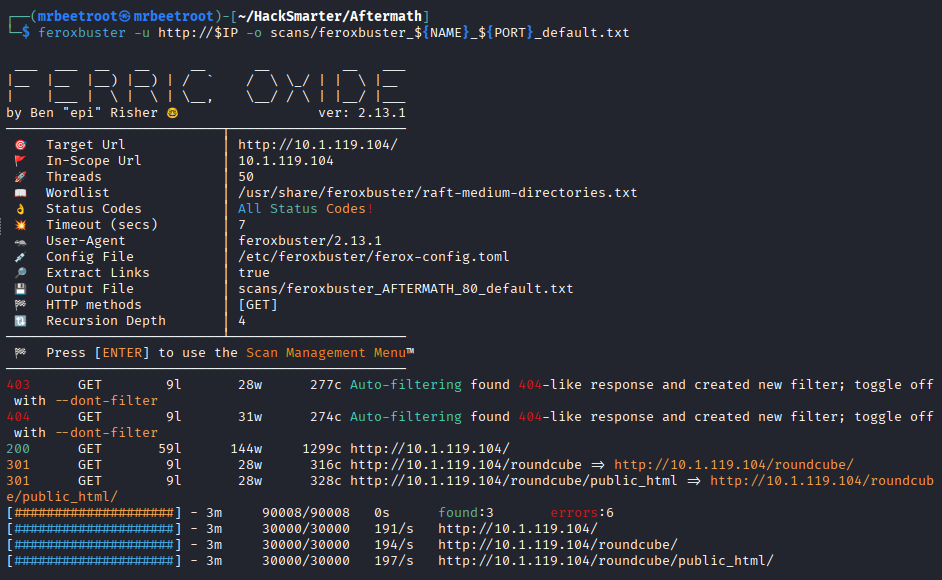Click the magnifier icon beside Extract Links
This screenshot has width=942, height=580.
(20, 273)
